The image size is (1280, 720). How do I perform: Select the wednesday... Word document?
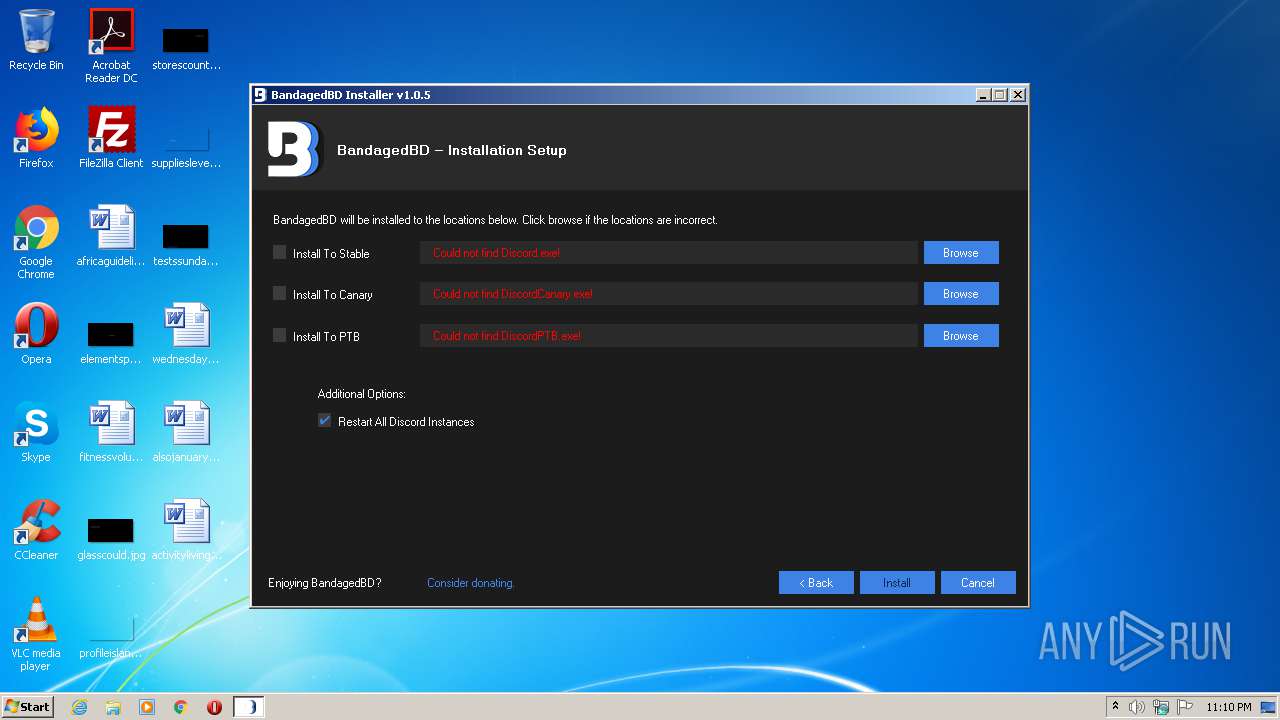click(186, 334)
